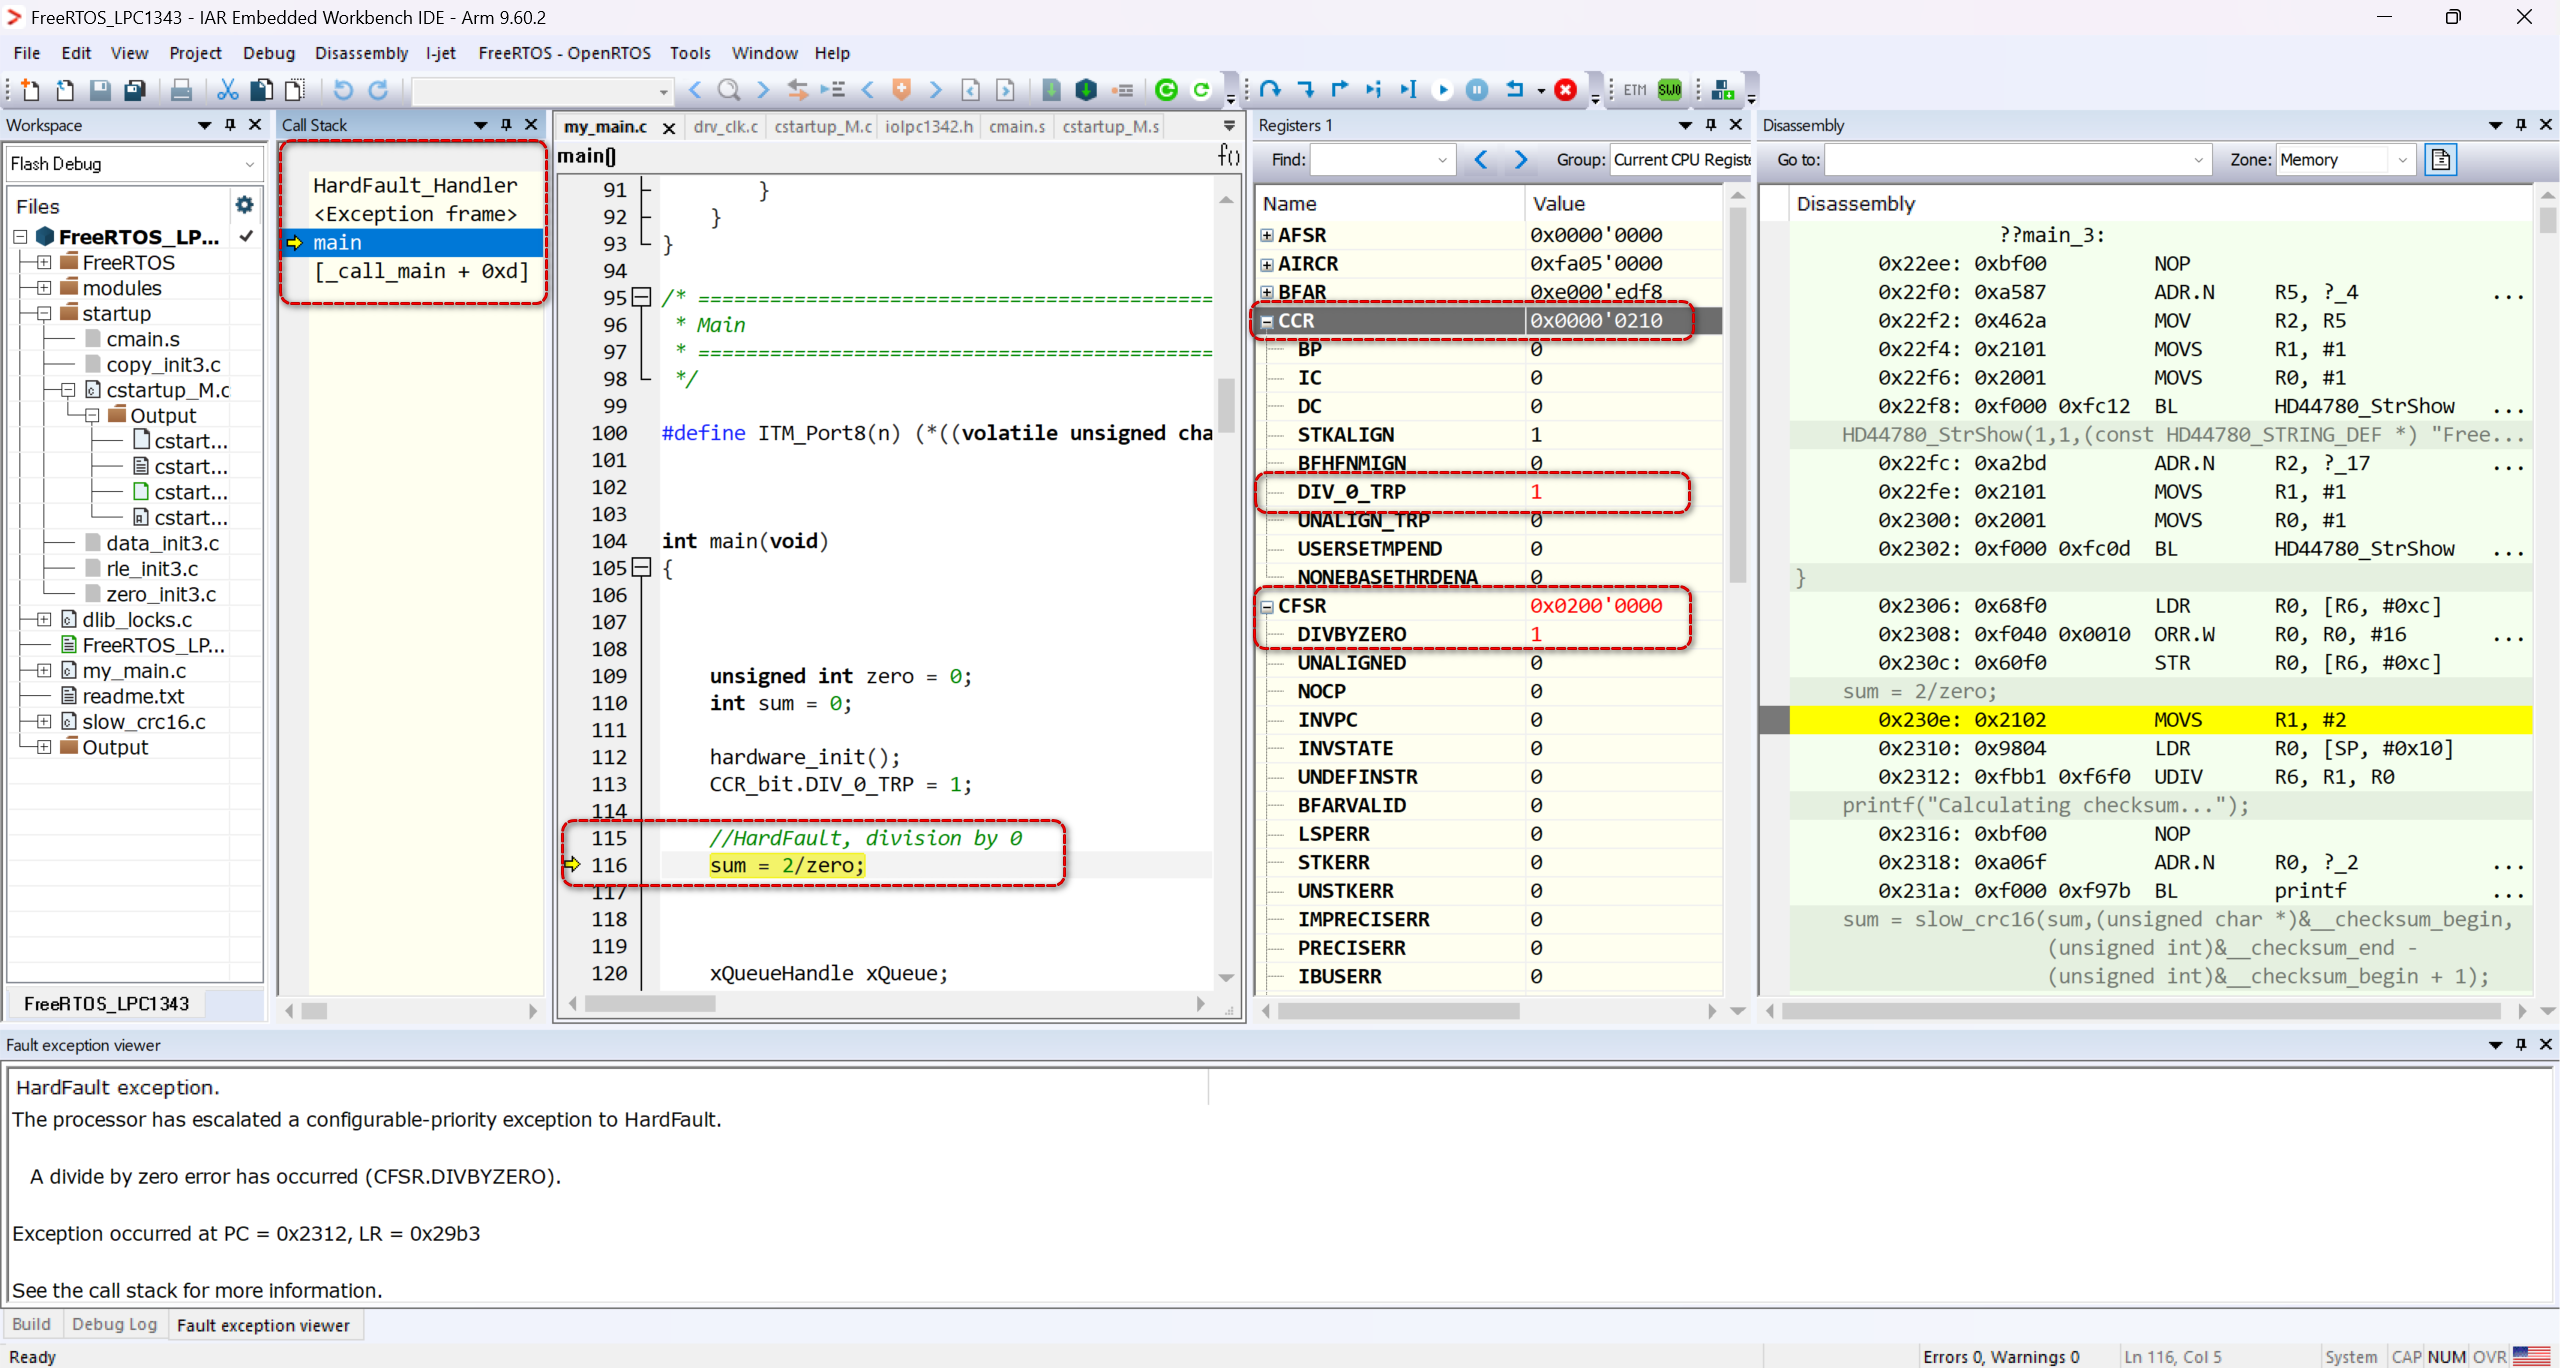Image resolution: width=2560 pixels, height=1368 pixels.
Task: Switch to the cstartup_M.c editor tab
Action: click(x=820, y=126)
